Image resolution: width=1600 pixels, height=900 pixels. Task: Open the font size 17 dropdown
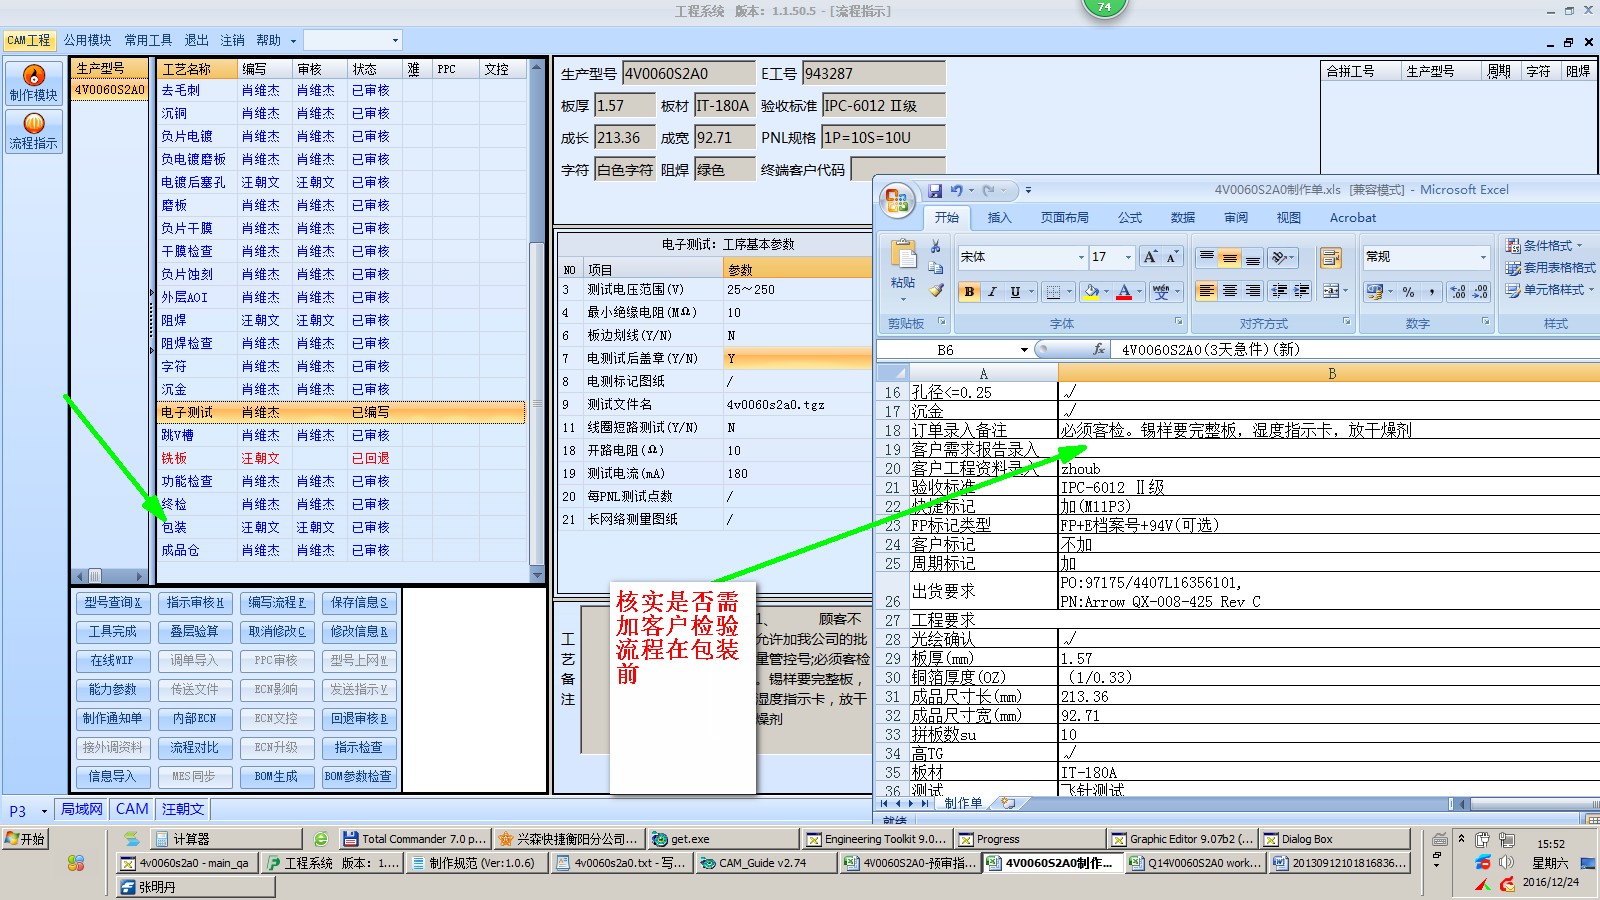[1128, 257]
